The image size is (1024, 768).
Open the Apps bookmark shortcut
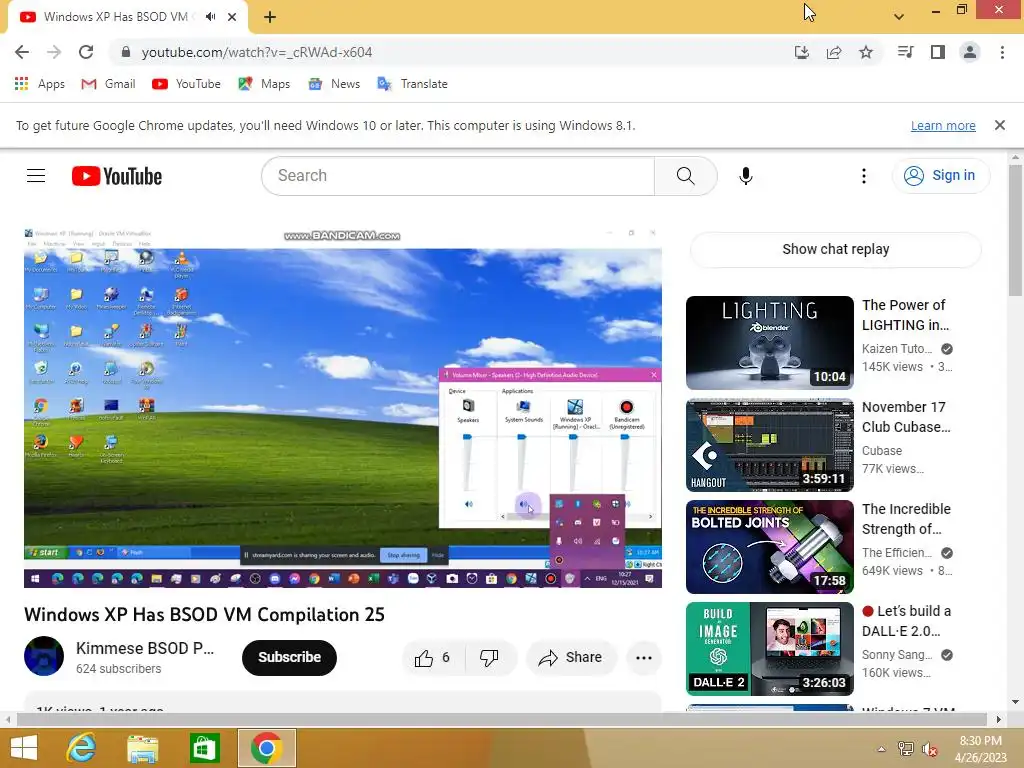click(x=39, y=84)
